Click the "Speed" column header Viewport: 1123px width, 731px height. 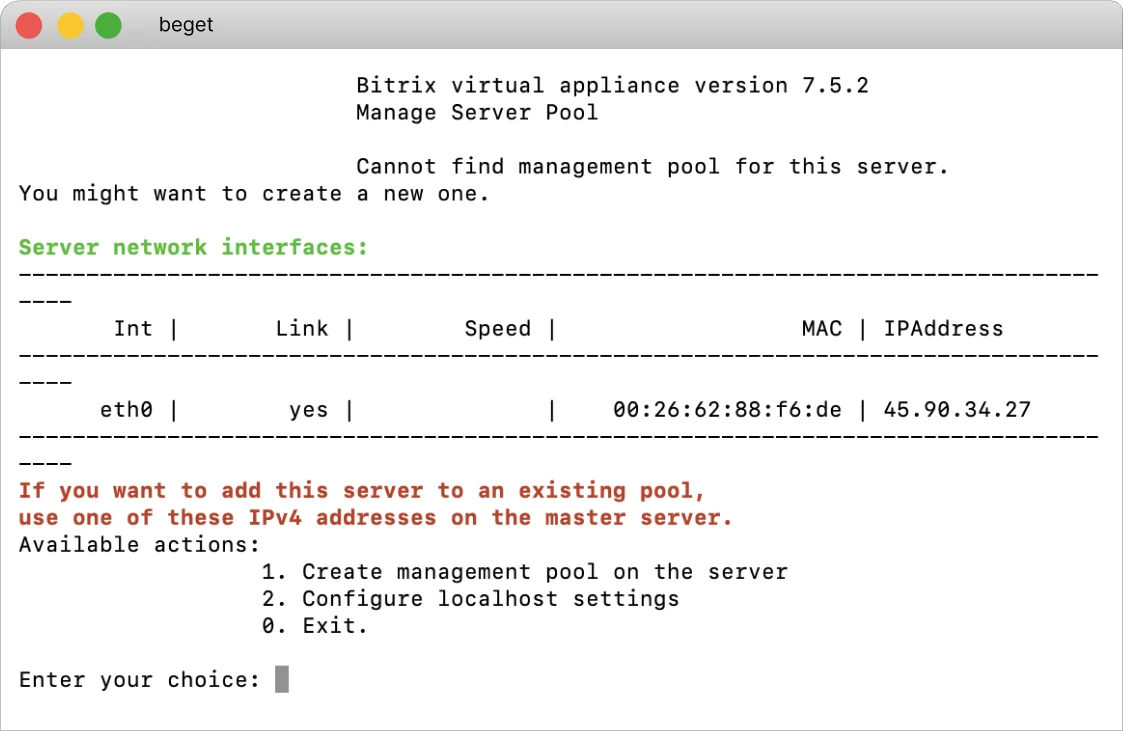coord(497,328)
